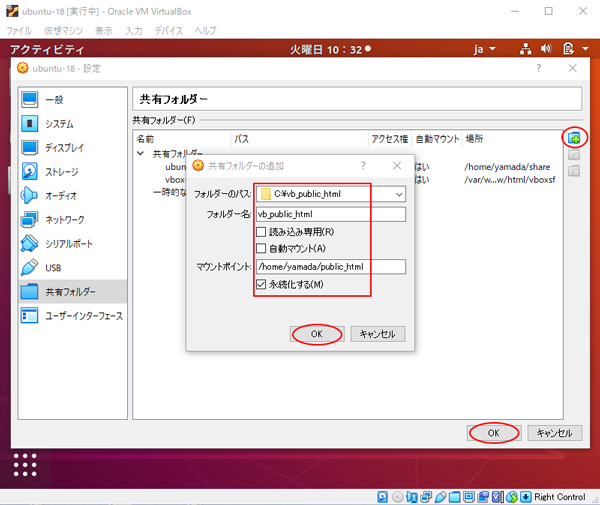
Task: Click the hard disk status bar icon
Action: 382,497
